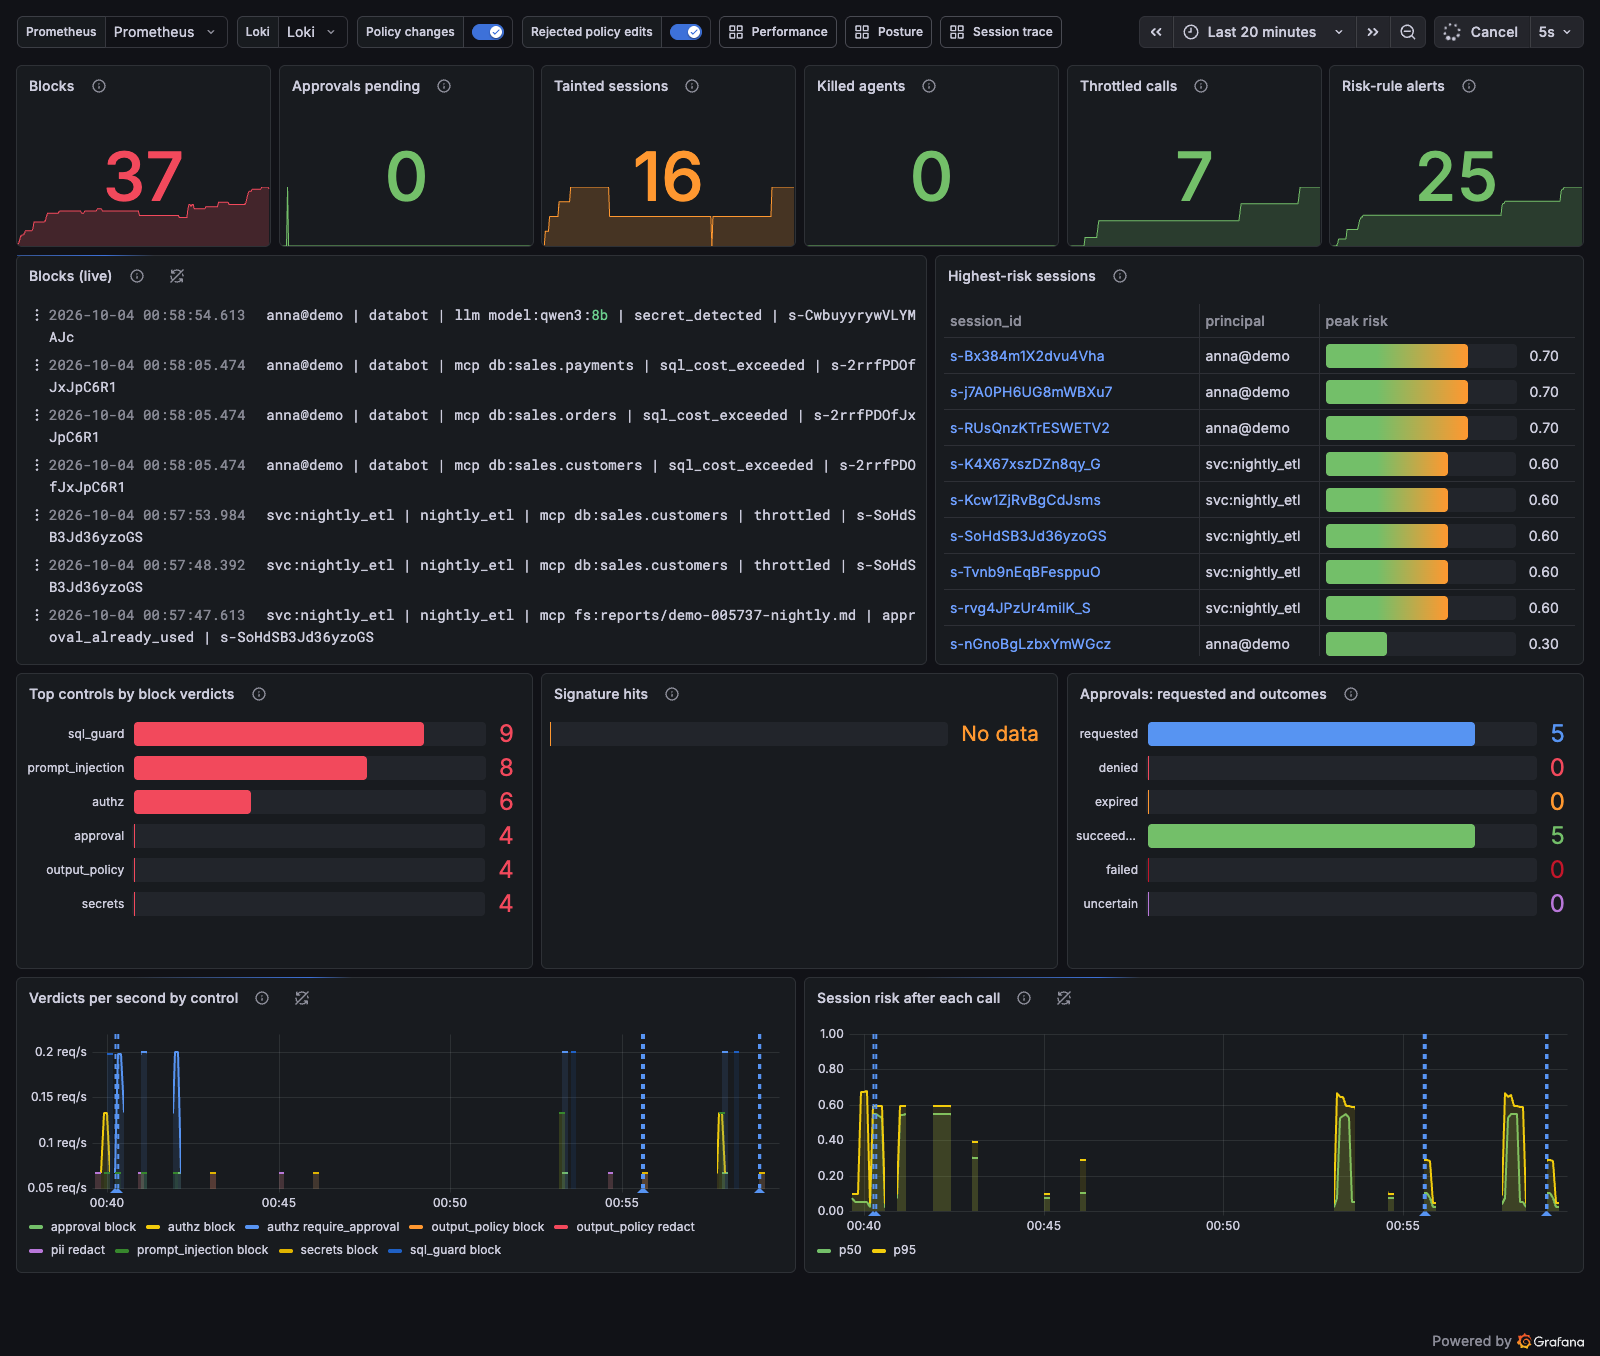Toggle the Policy changes annotation switch
This screenshot has width=1600, height=1356.
pyautogui.click(x=488, y=32)
